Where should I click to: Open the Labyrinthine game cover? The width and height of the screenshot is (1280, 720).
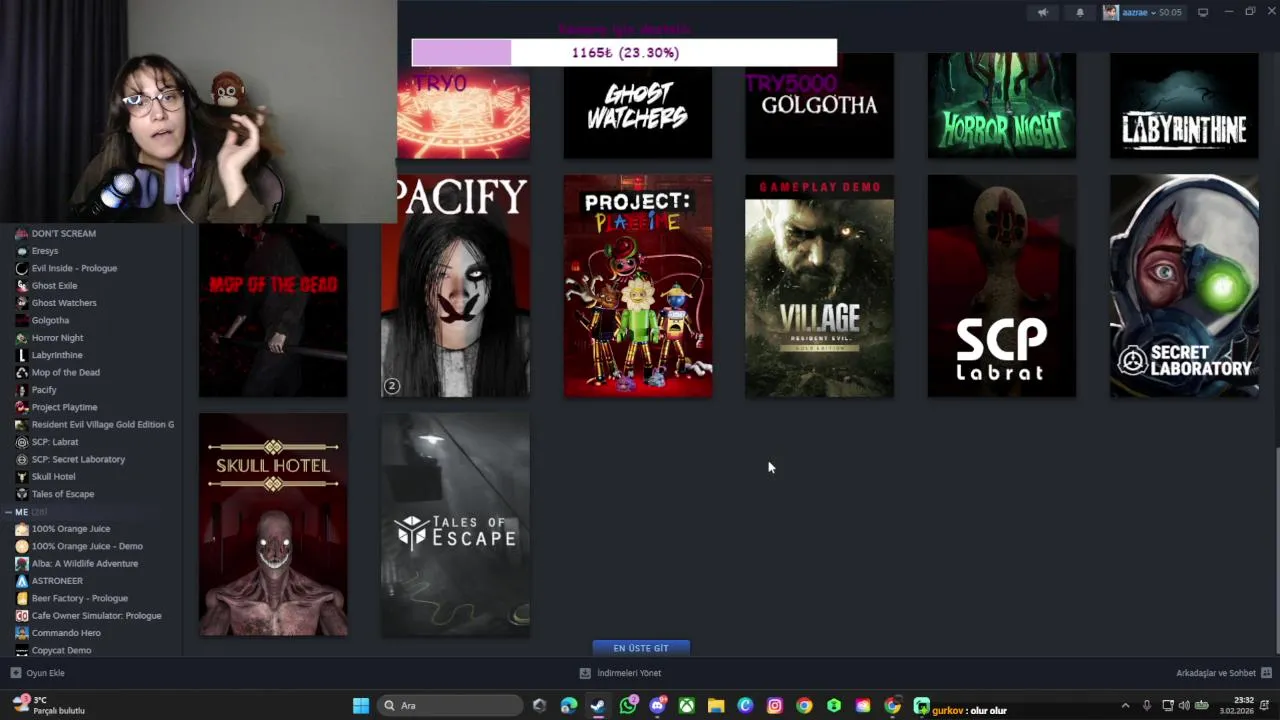1184,106
